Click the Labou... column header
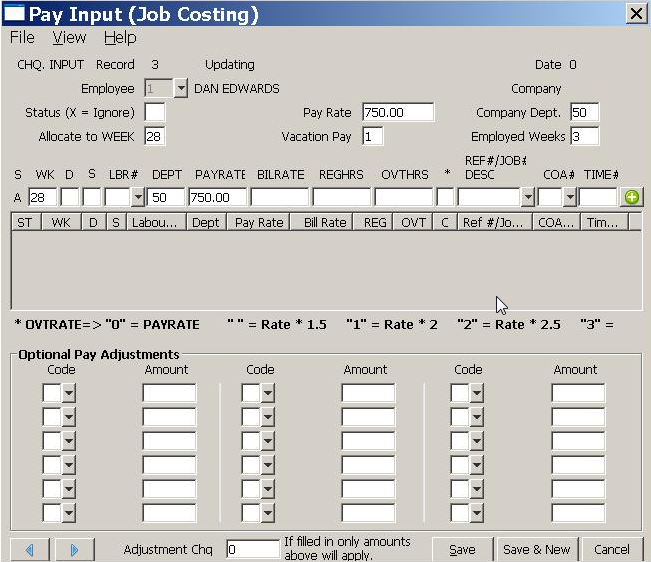Viewport: 651px width, 562px height. 157,222
